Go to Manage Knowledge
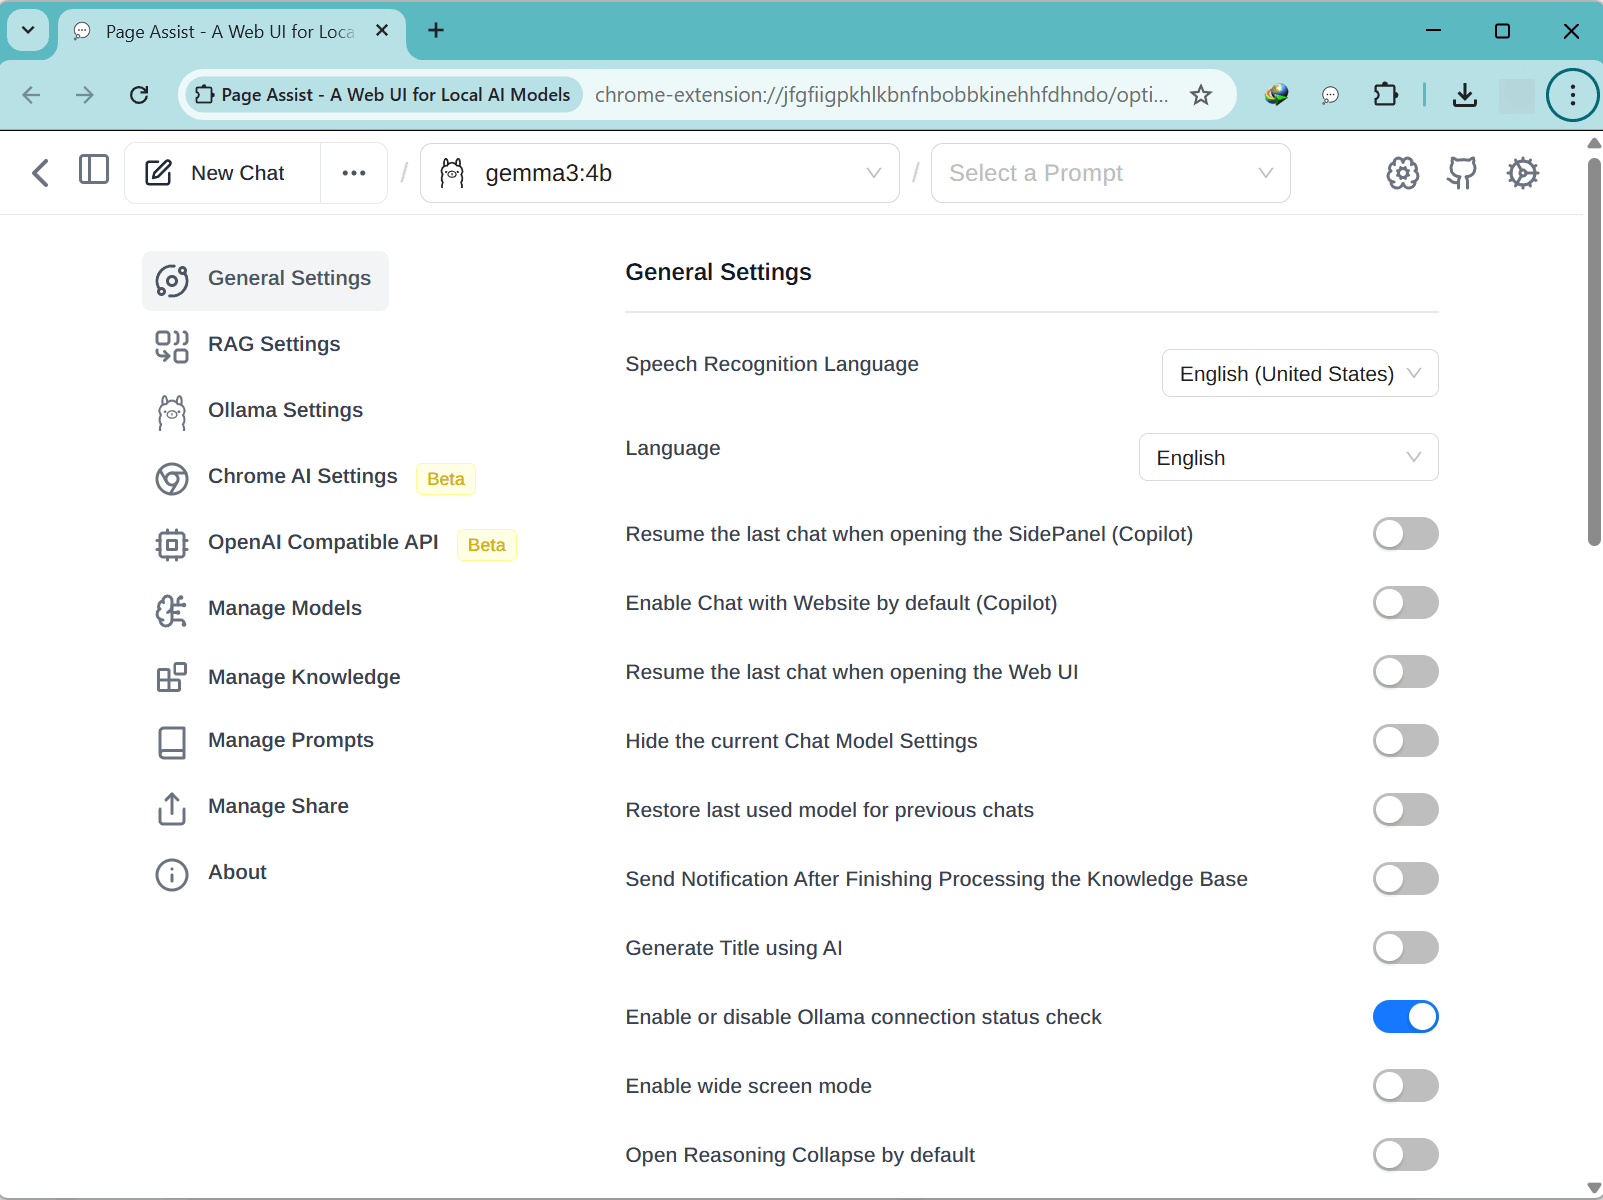The height and width of the screenshot is (1200, 1603). pos(304,677)
